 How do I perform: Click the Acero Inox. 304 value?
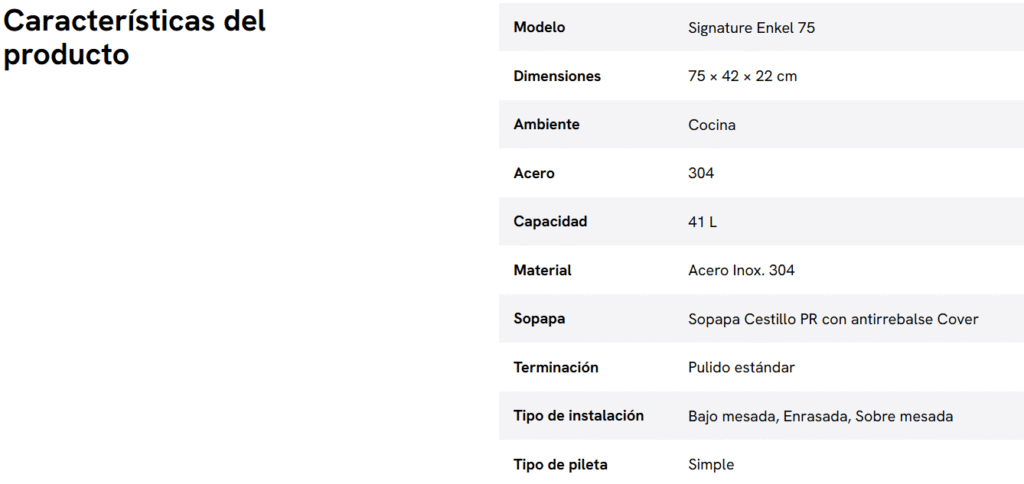coord(741,270)
